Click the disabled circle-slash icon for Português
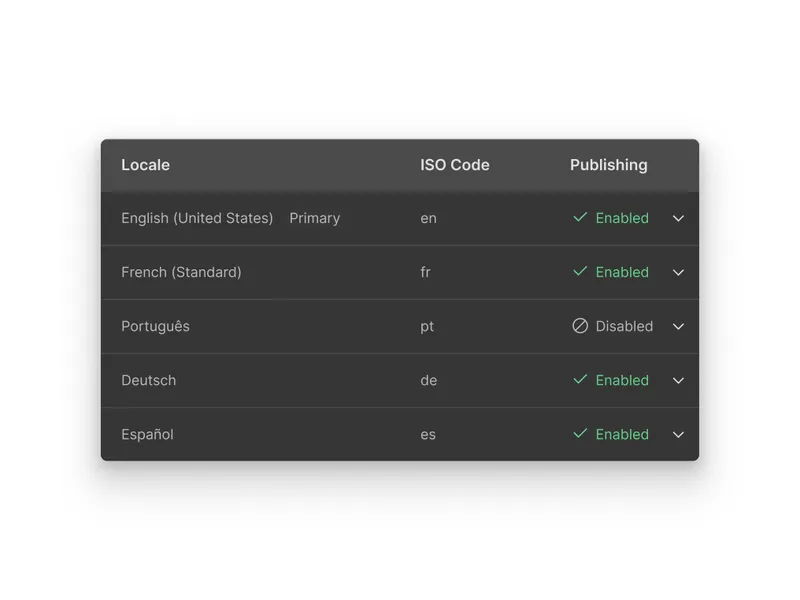Viewport: 800px width, 600px height. point(580,326)
